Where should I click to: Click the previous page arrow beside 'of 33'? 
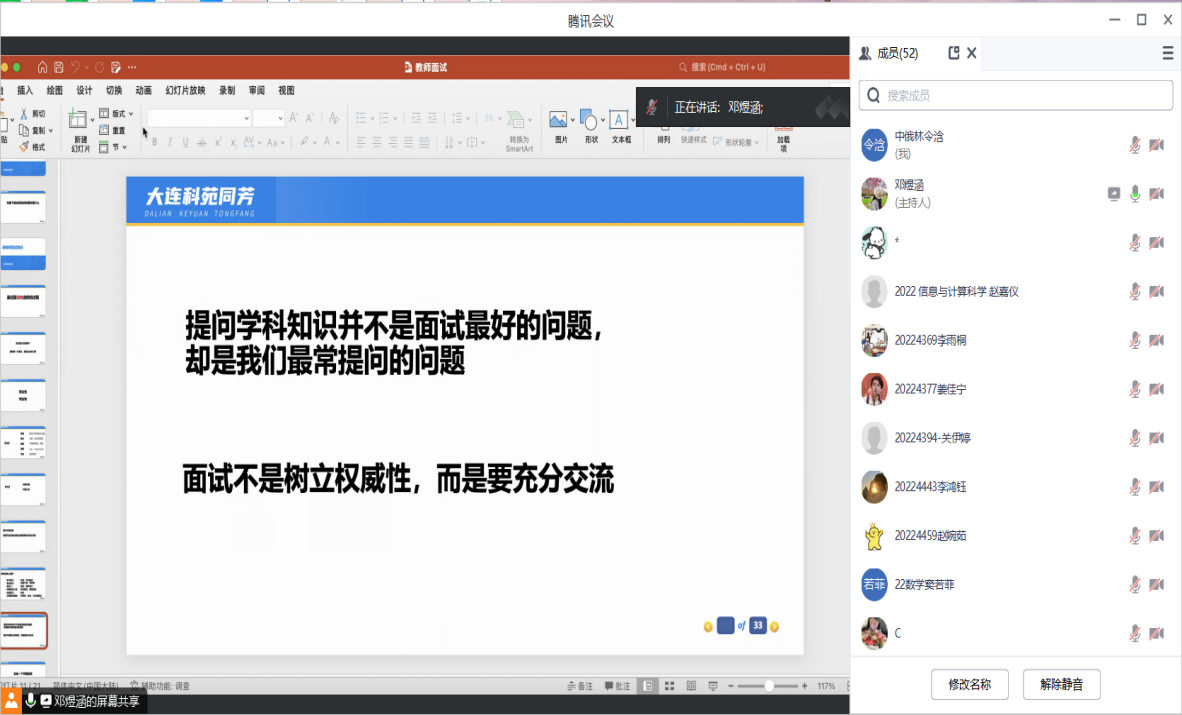click(708, 627)
